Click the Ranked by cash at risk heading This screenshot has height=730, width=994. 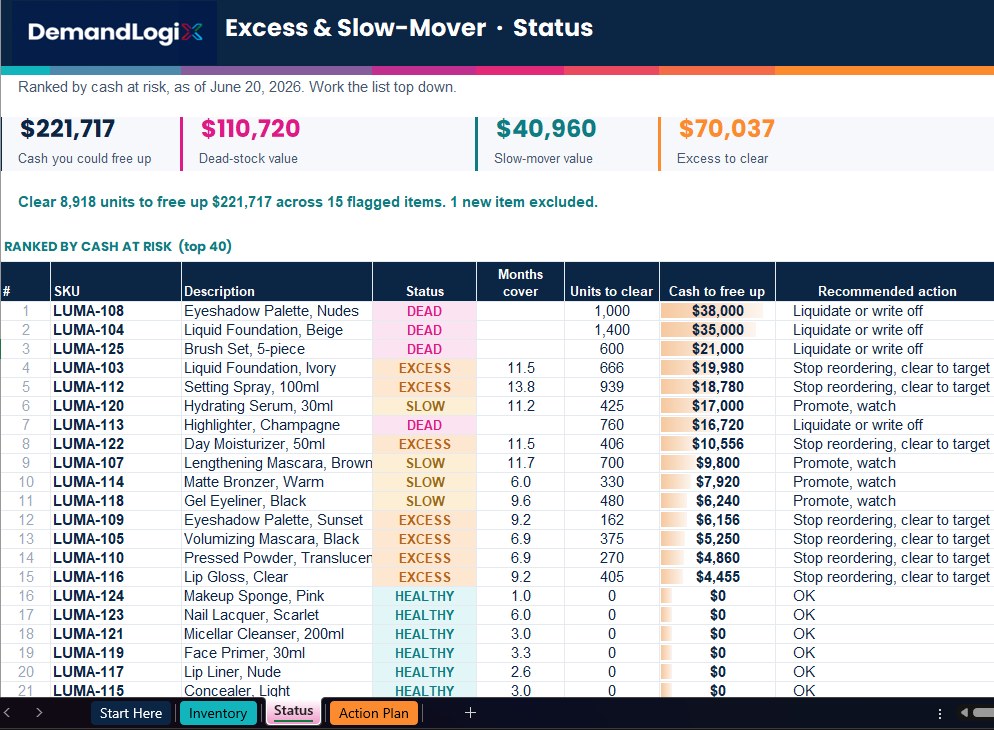click(x=118, y=246)
